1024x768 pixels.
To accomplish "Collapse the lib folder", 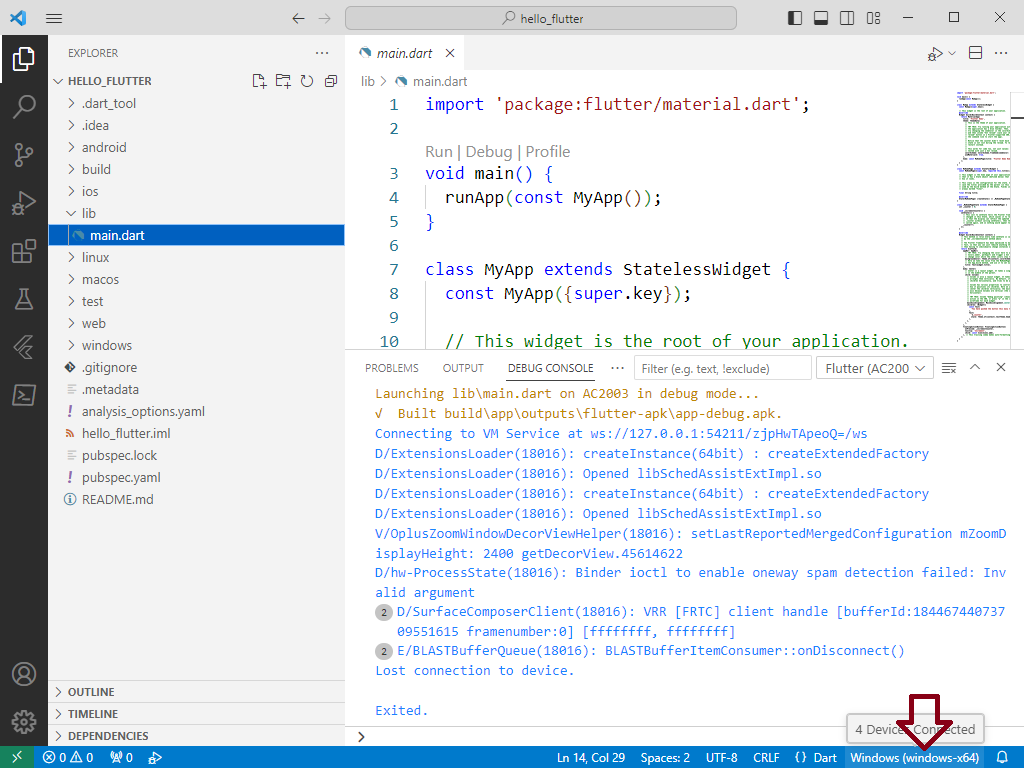I will pyautogui.click(x=197, y=214).
